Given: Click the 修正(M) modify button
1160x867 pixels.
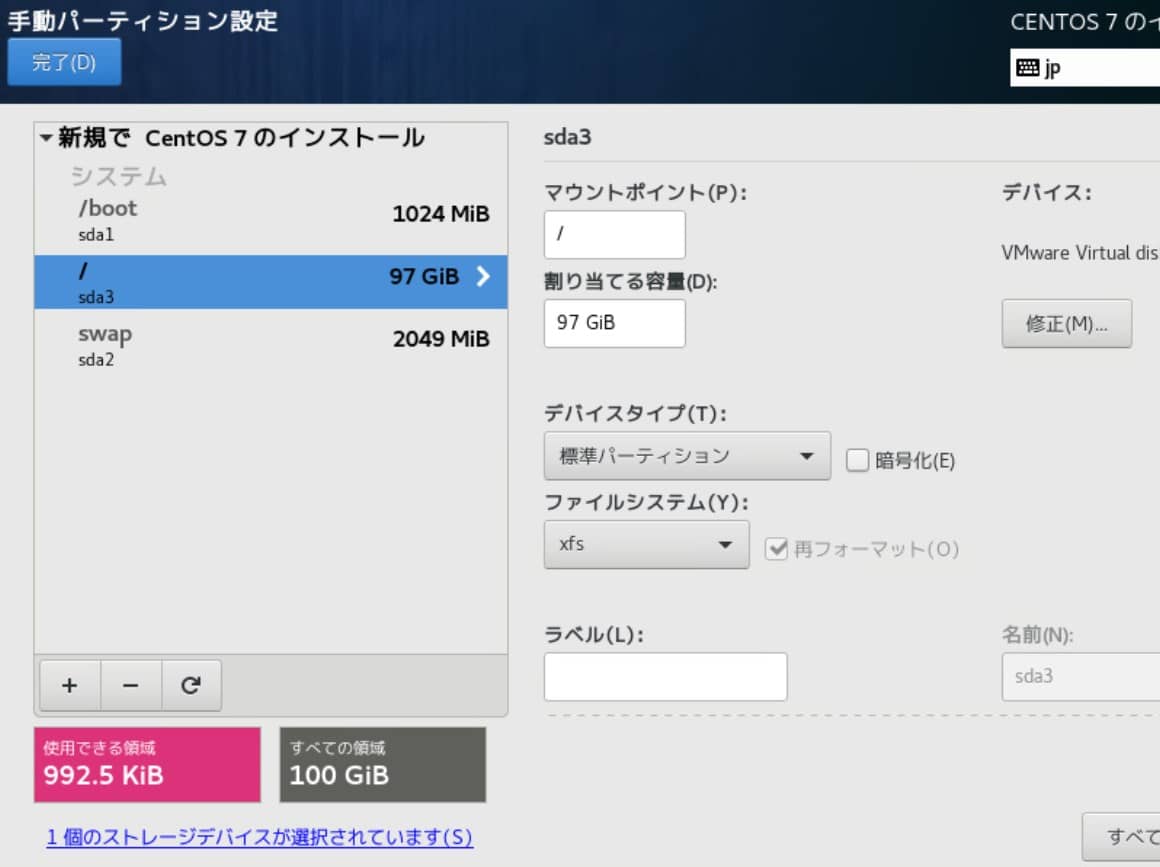Looking at the screenshot, I should [x=1066, y=323].
